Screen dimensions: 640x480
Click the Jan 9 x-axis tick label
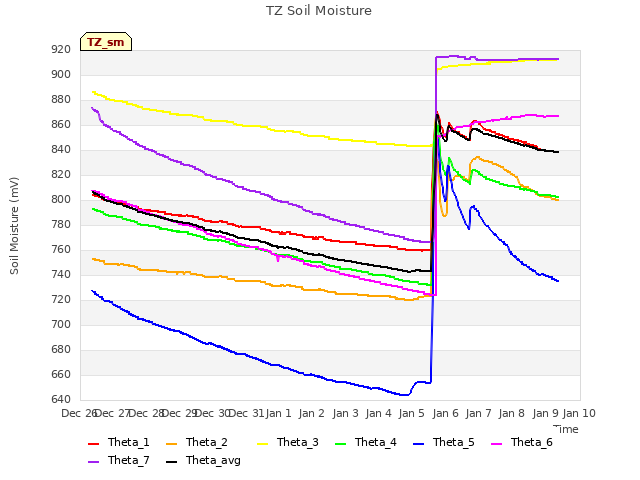pyautogui.click(x=546, y=413)
